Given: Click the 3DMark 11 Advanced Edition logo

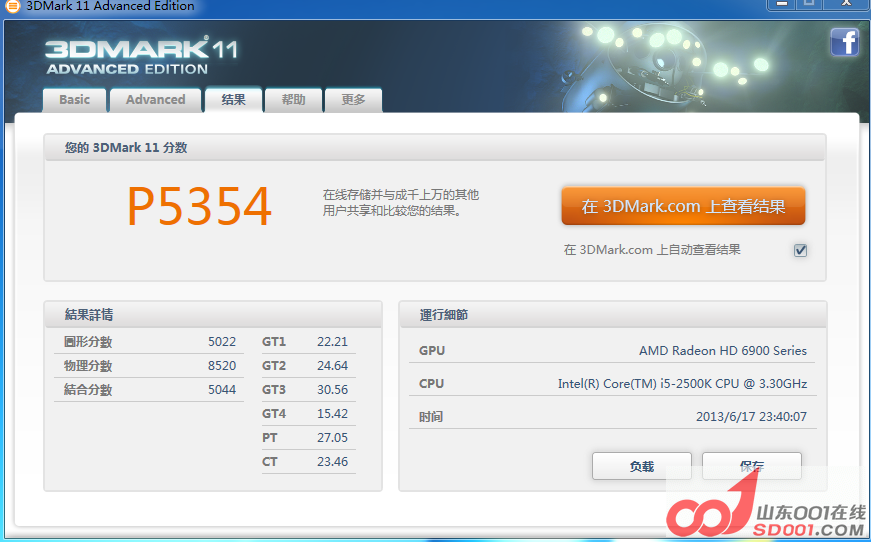Looking at the screenshot, I should pyautogui.click(x=141, y=56).
